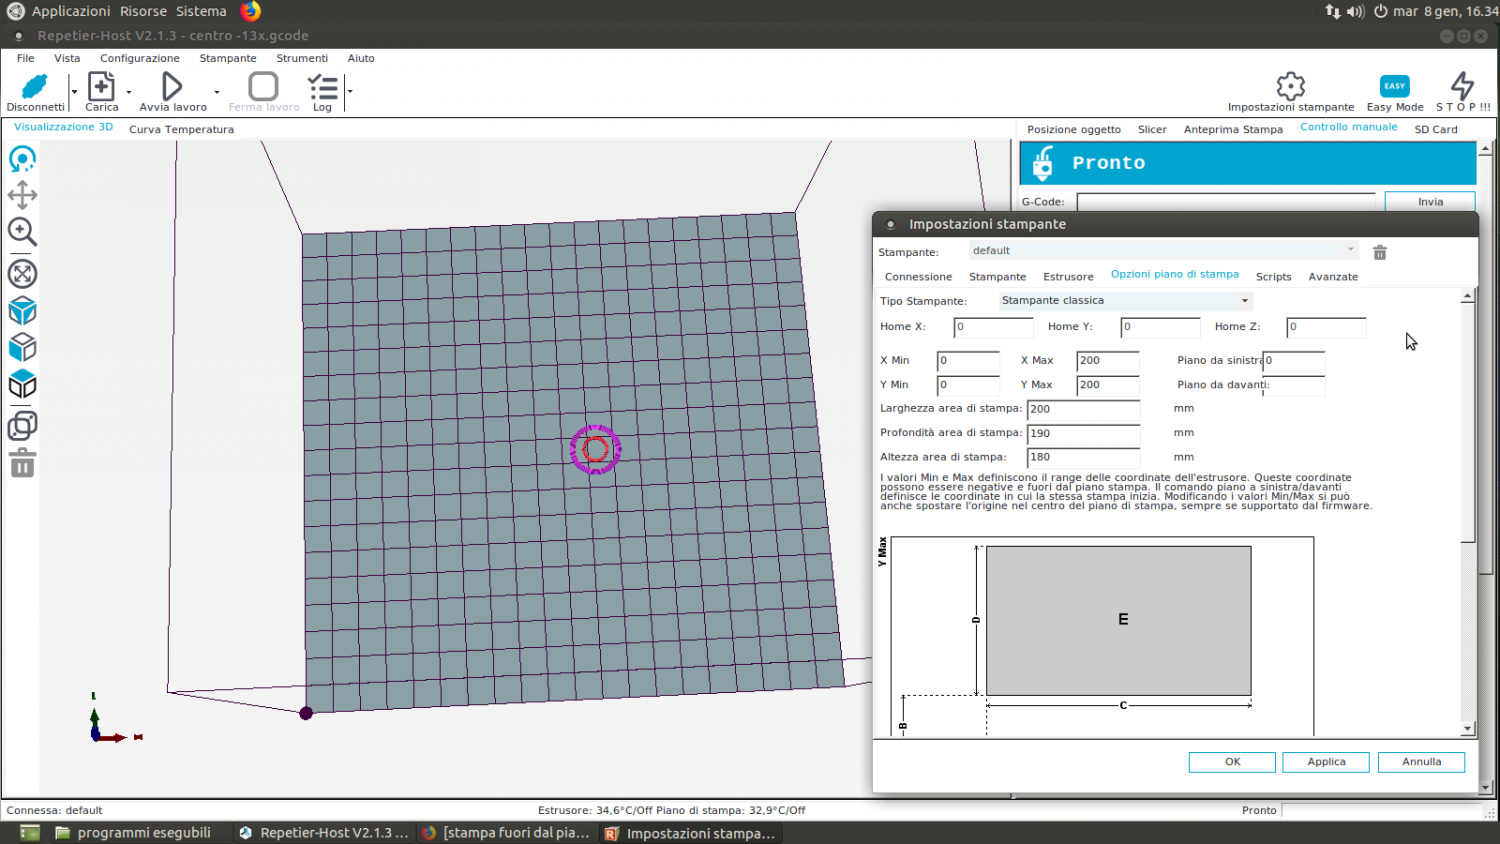Open the Stampante menu in menu bar

tap(228, 58)
